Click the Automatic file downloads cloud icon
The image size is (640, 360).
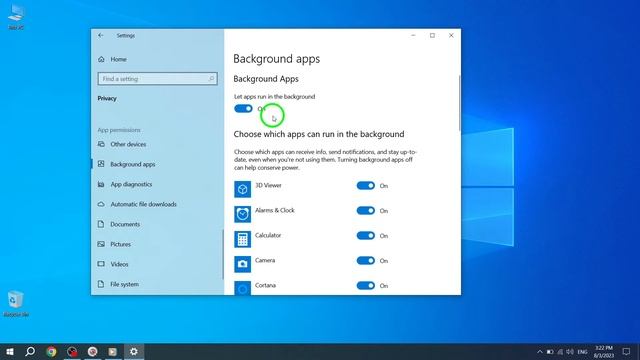(101, 204)
